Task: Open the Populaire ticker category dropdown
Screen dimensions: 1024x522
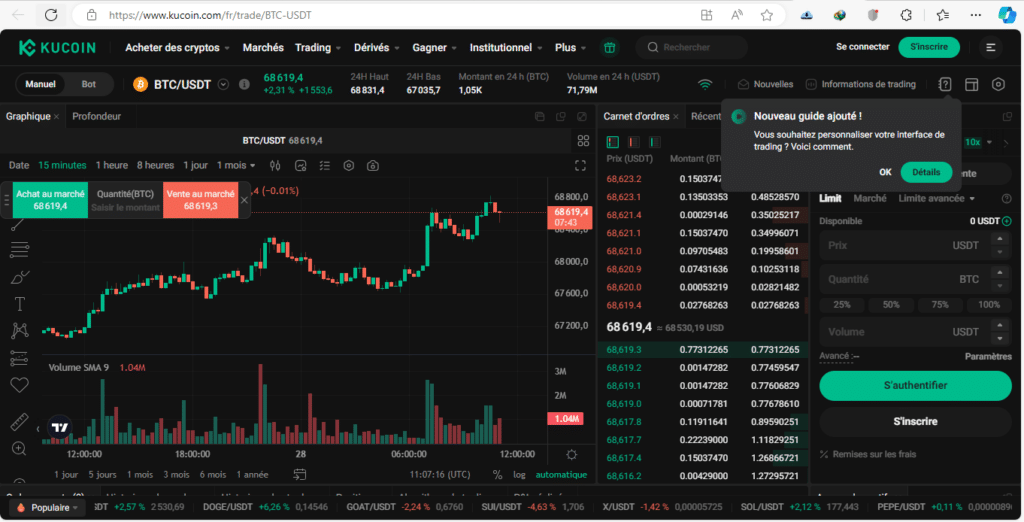Action: pos(48,508)
